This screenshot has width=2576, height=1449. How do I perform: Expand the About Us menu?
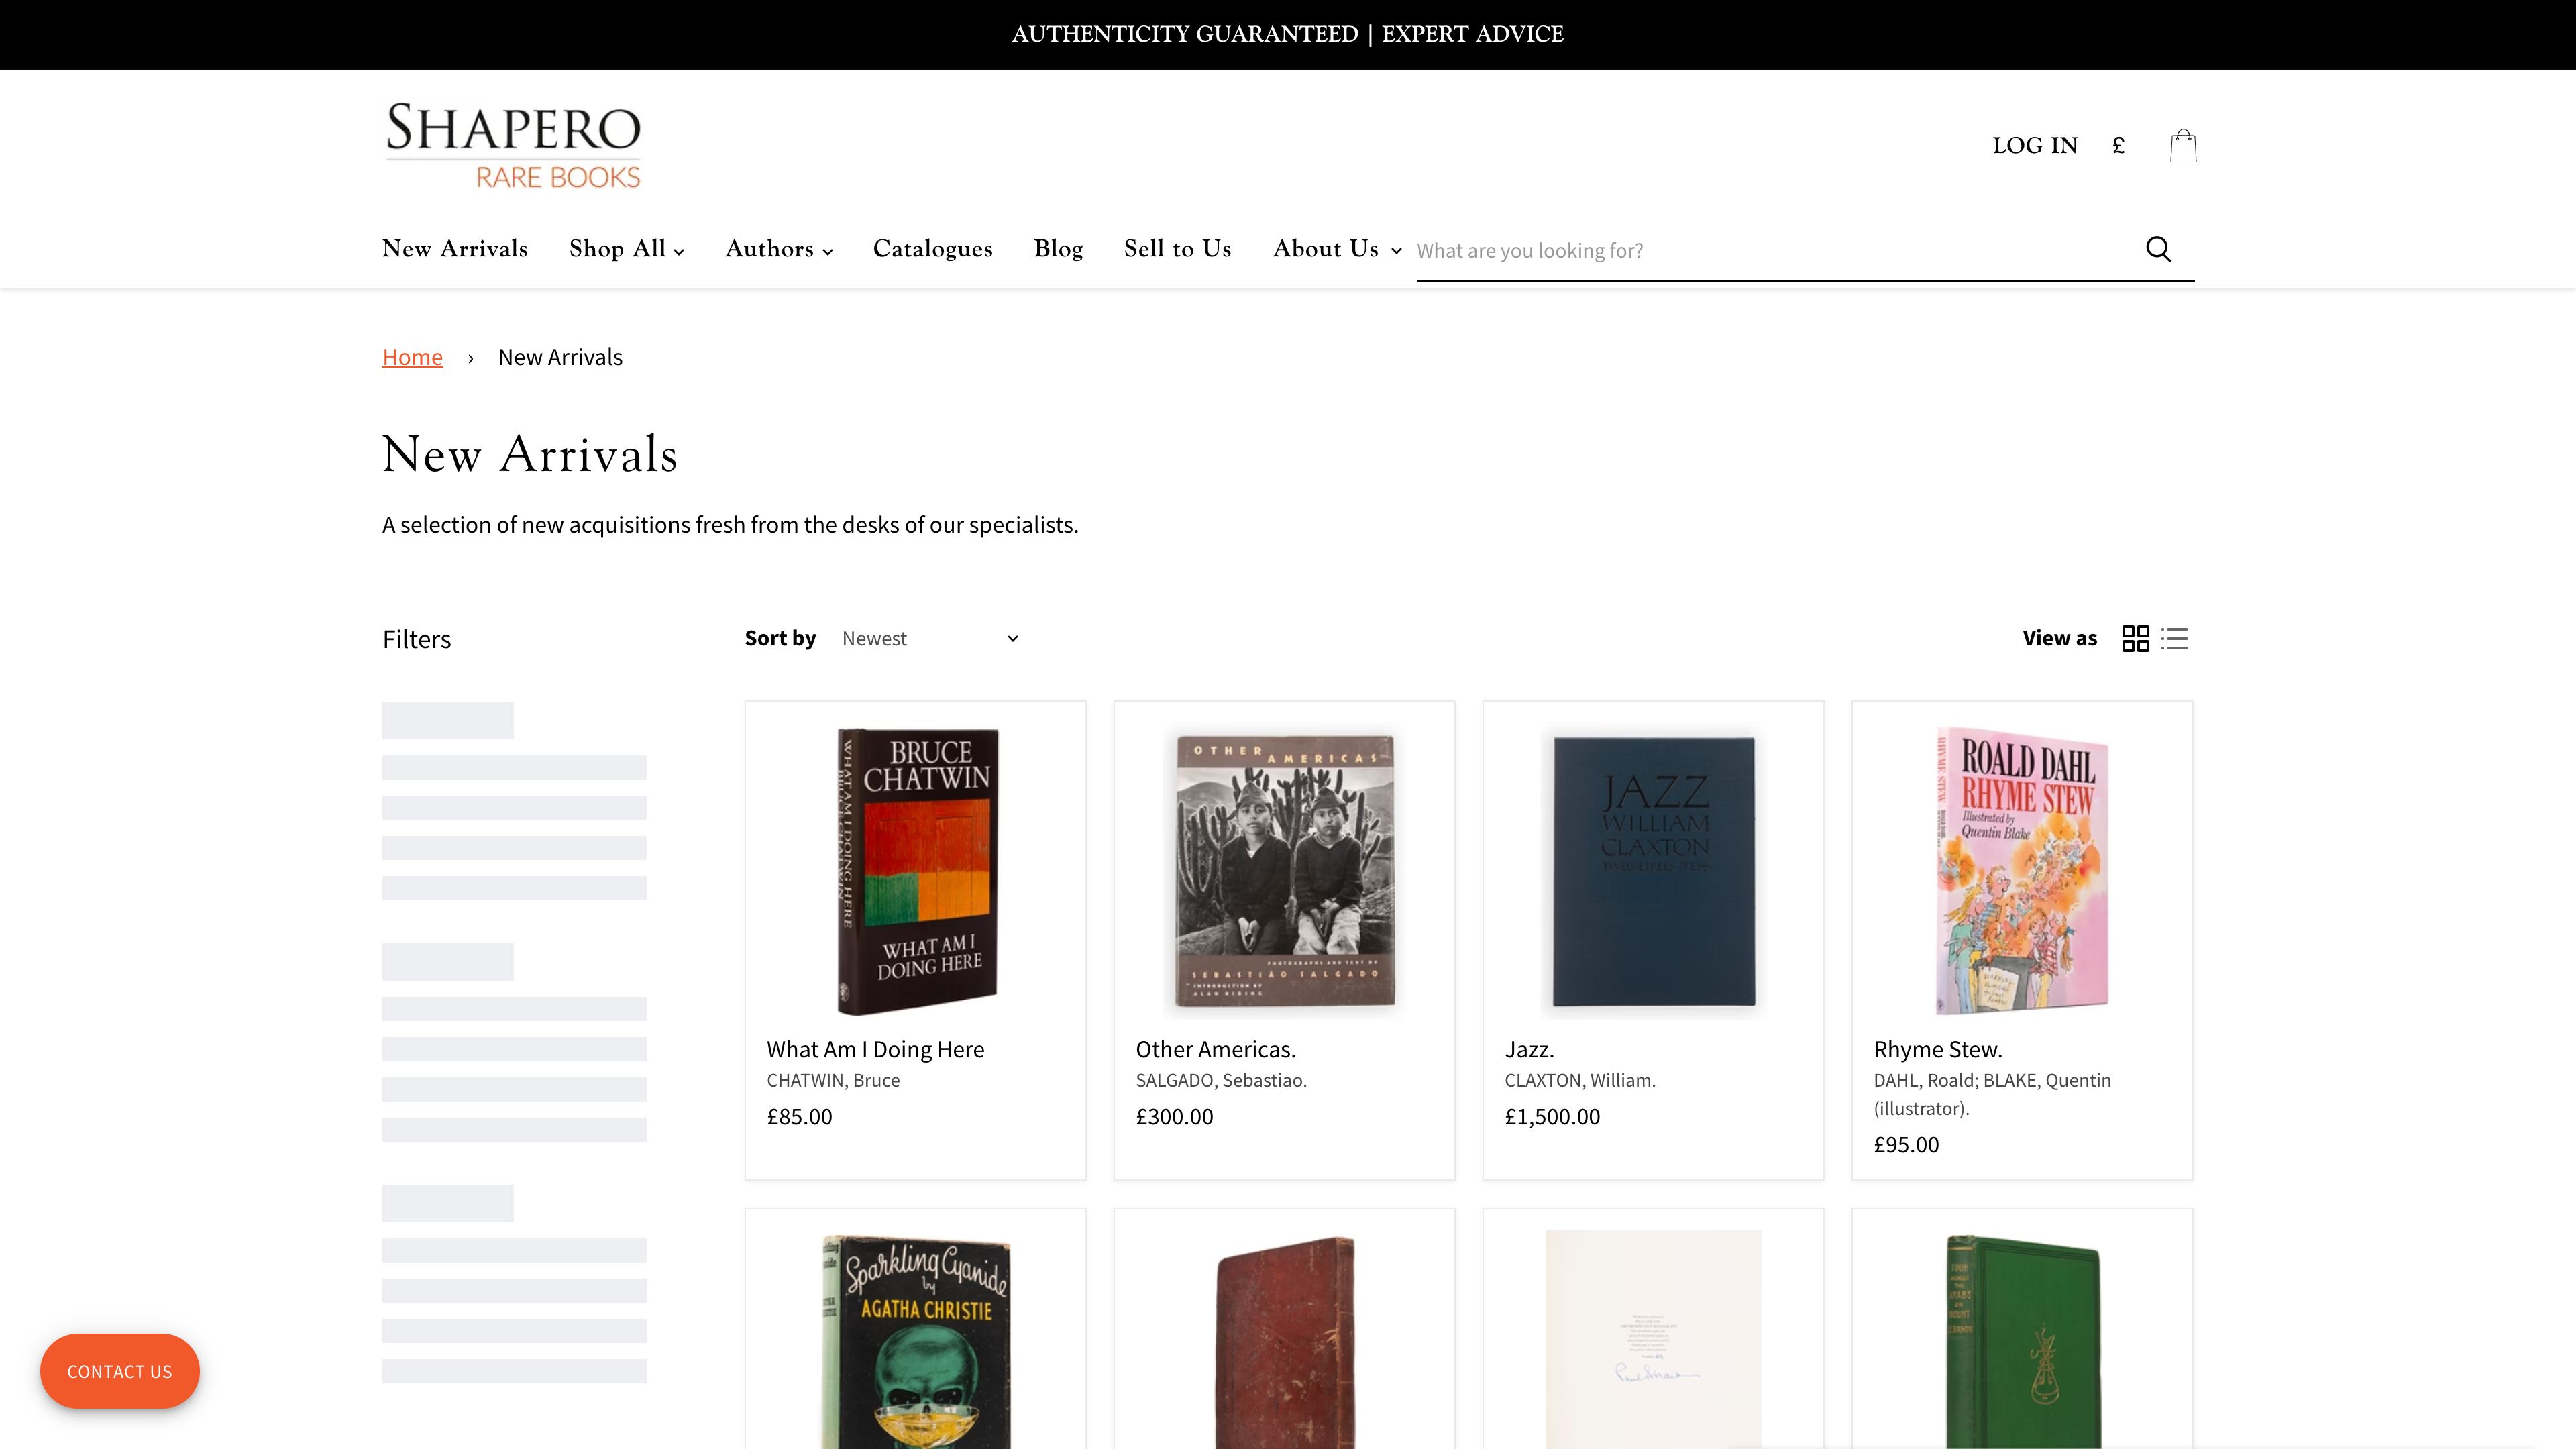pyautogui.click(x=1337, y=249)
